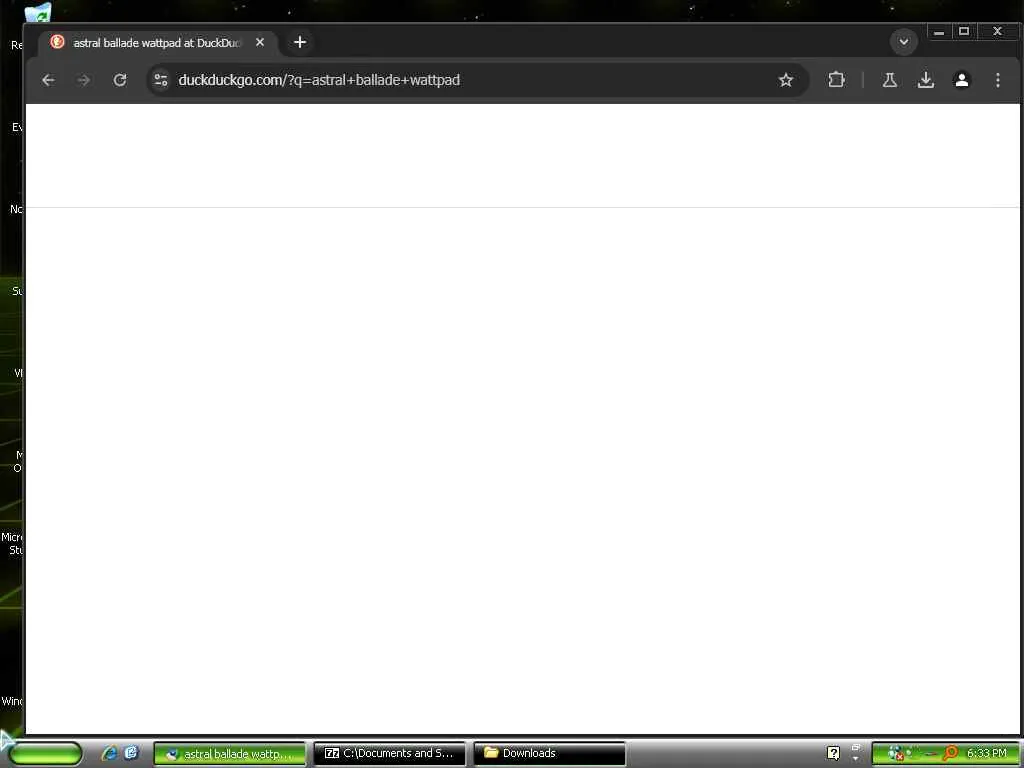The width and height of the screenshot is (1024, 768).
Task: Open Chrome three-dot menu
Action: coord(998,80)
